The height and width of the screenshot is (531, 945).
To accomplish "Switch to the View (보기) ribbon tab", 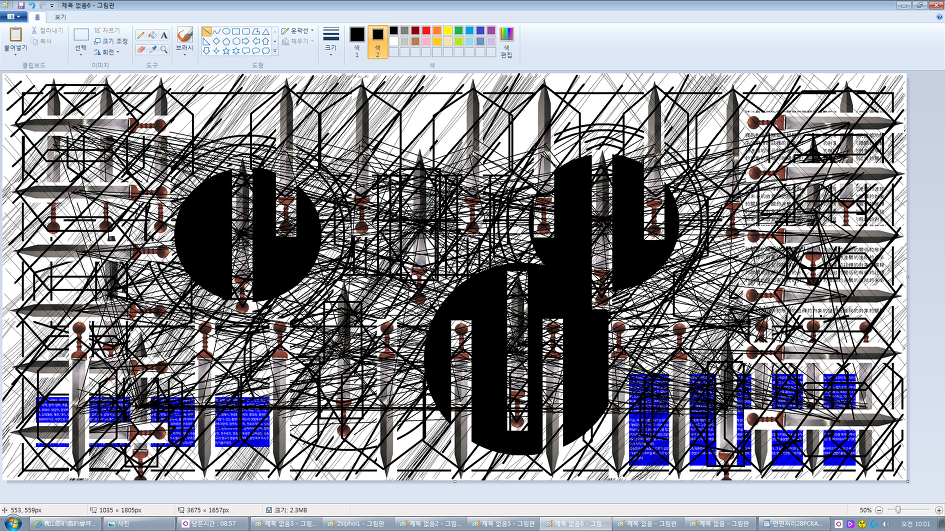I will pyautogui.click(x=61, y=17).
